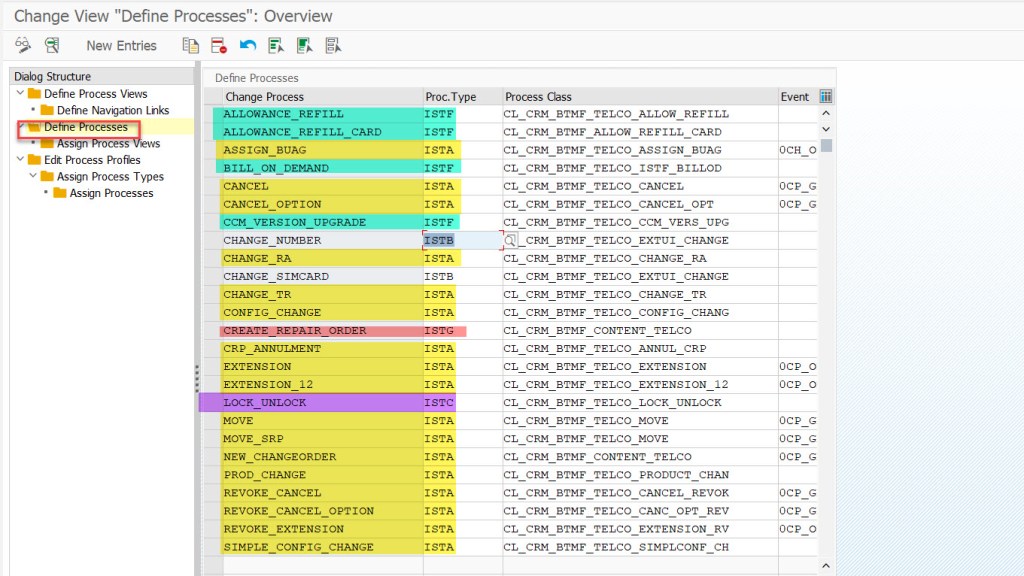The height and width of the screenshot is (576, 1024).
Task: Select the CREATE_REPAIR_ORDER row
Action: click(300, 330)
